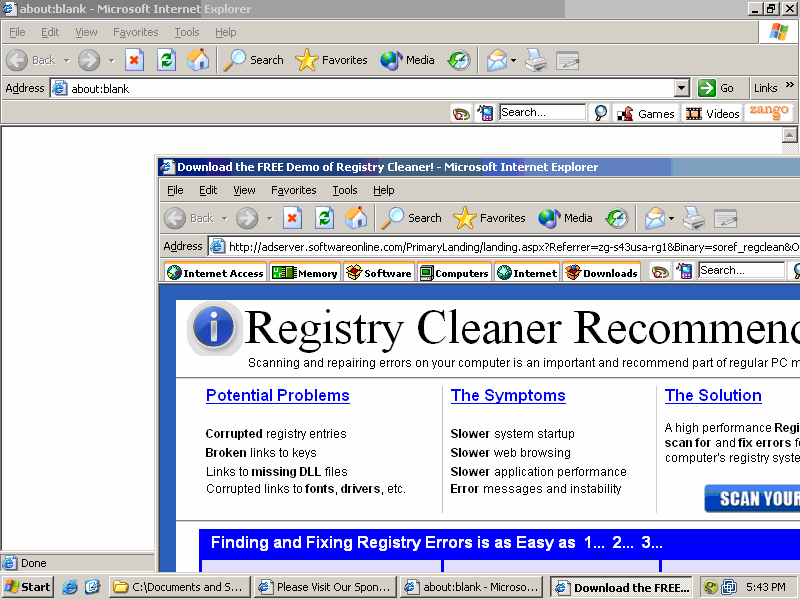Click Back arrow in about:blank window toolbar
Screen dimensions: 800x600
click(17, 60)
